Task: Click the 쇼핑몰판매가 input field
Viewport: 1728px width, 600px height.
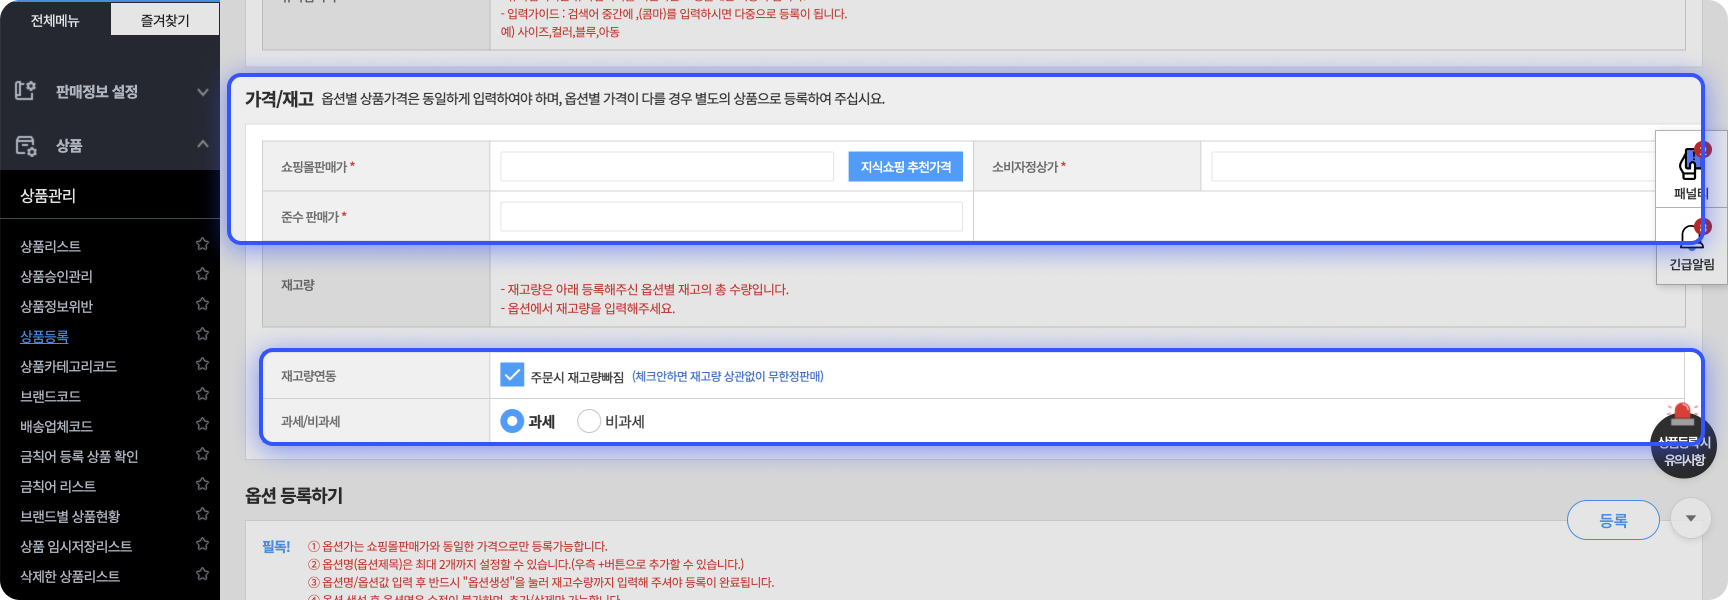Action: (x=667, y=167)
